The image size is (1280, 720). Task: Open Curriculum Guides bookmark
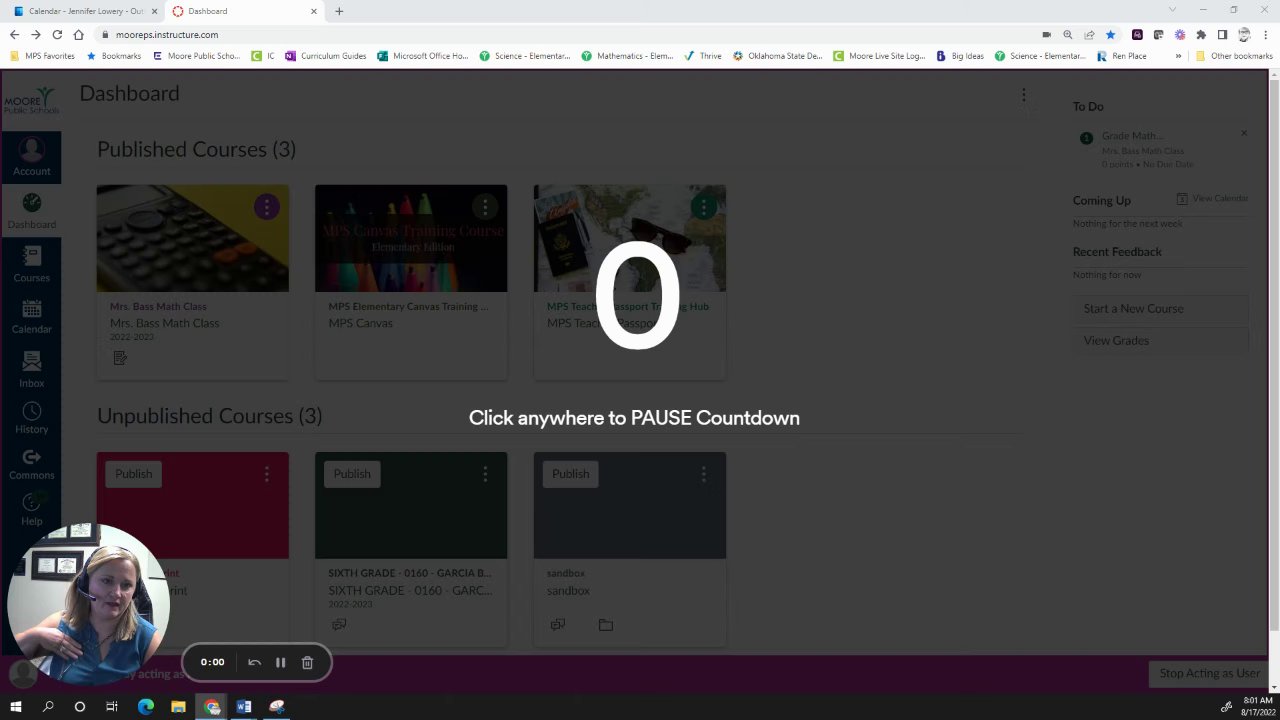pyautogui.click(x=326, y=56)
